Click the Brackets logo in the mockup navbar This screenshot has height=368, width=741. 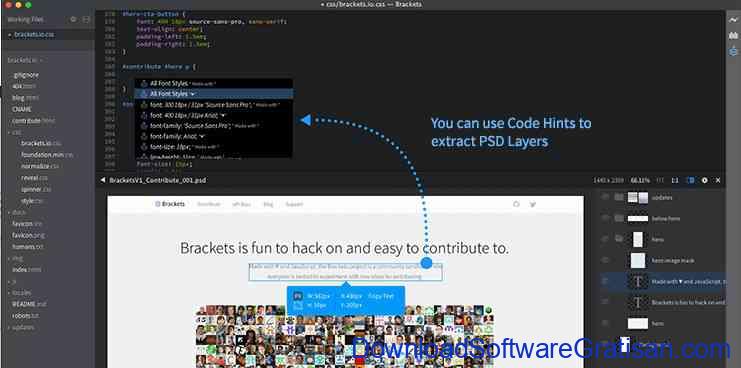(170, 204)
